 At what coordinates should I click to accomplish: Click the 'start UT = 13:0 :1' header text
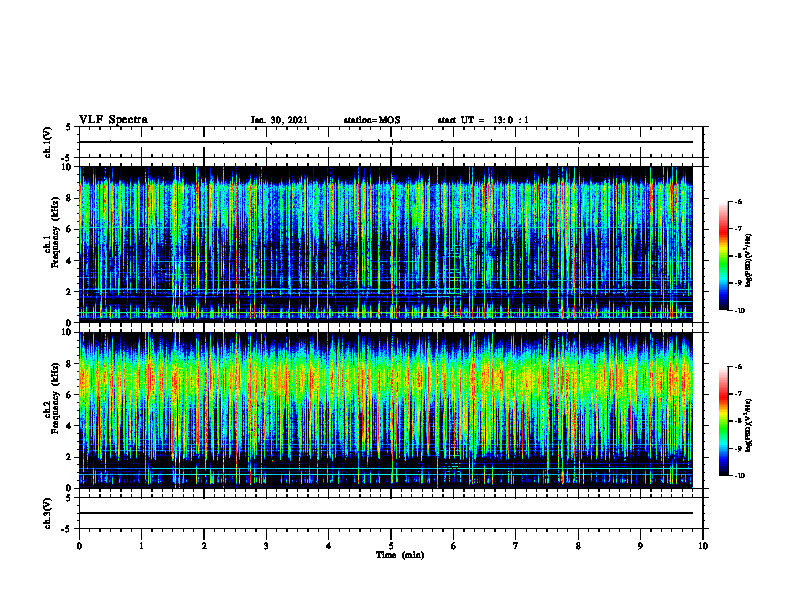(483, 120)
